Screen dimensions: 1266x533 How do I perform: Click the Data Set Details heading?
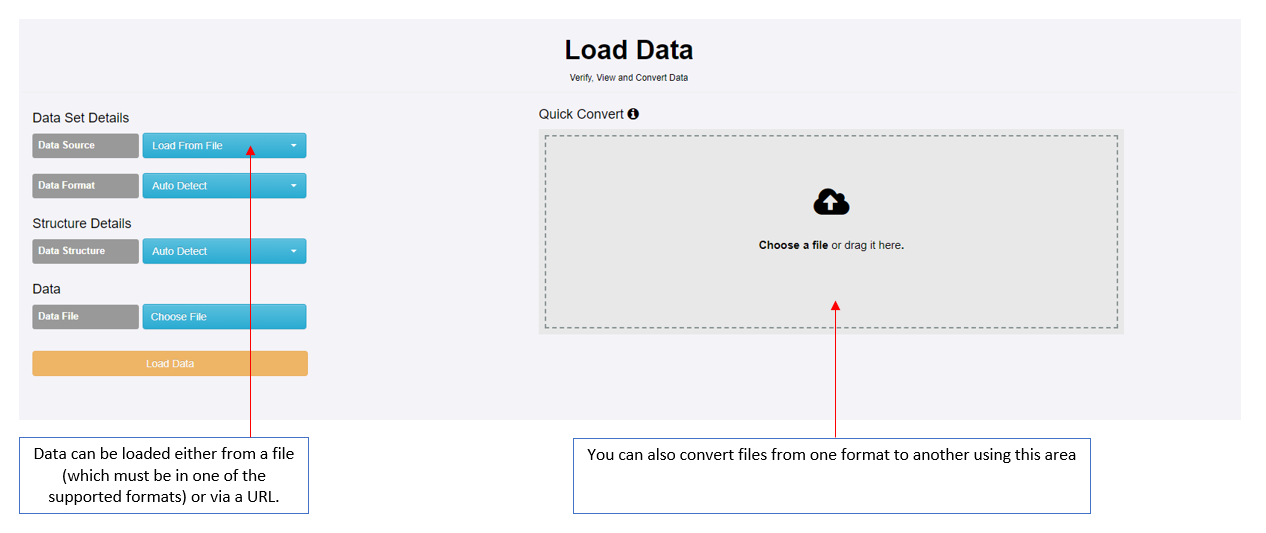click(81, 118)
